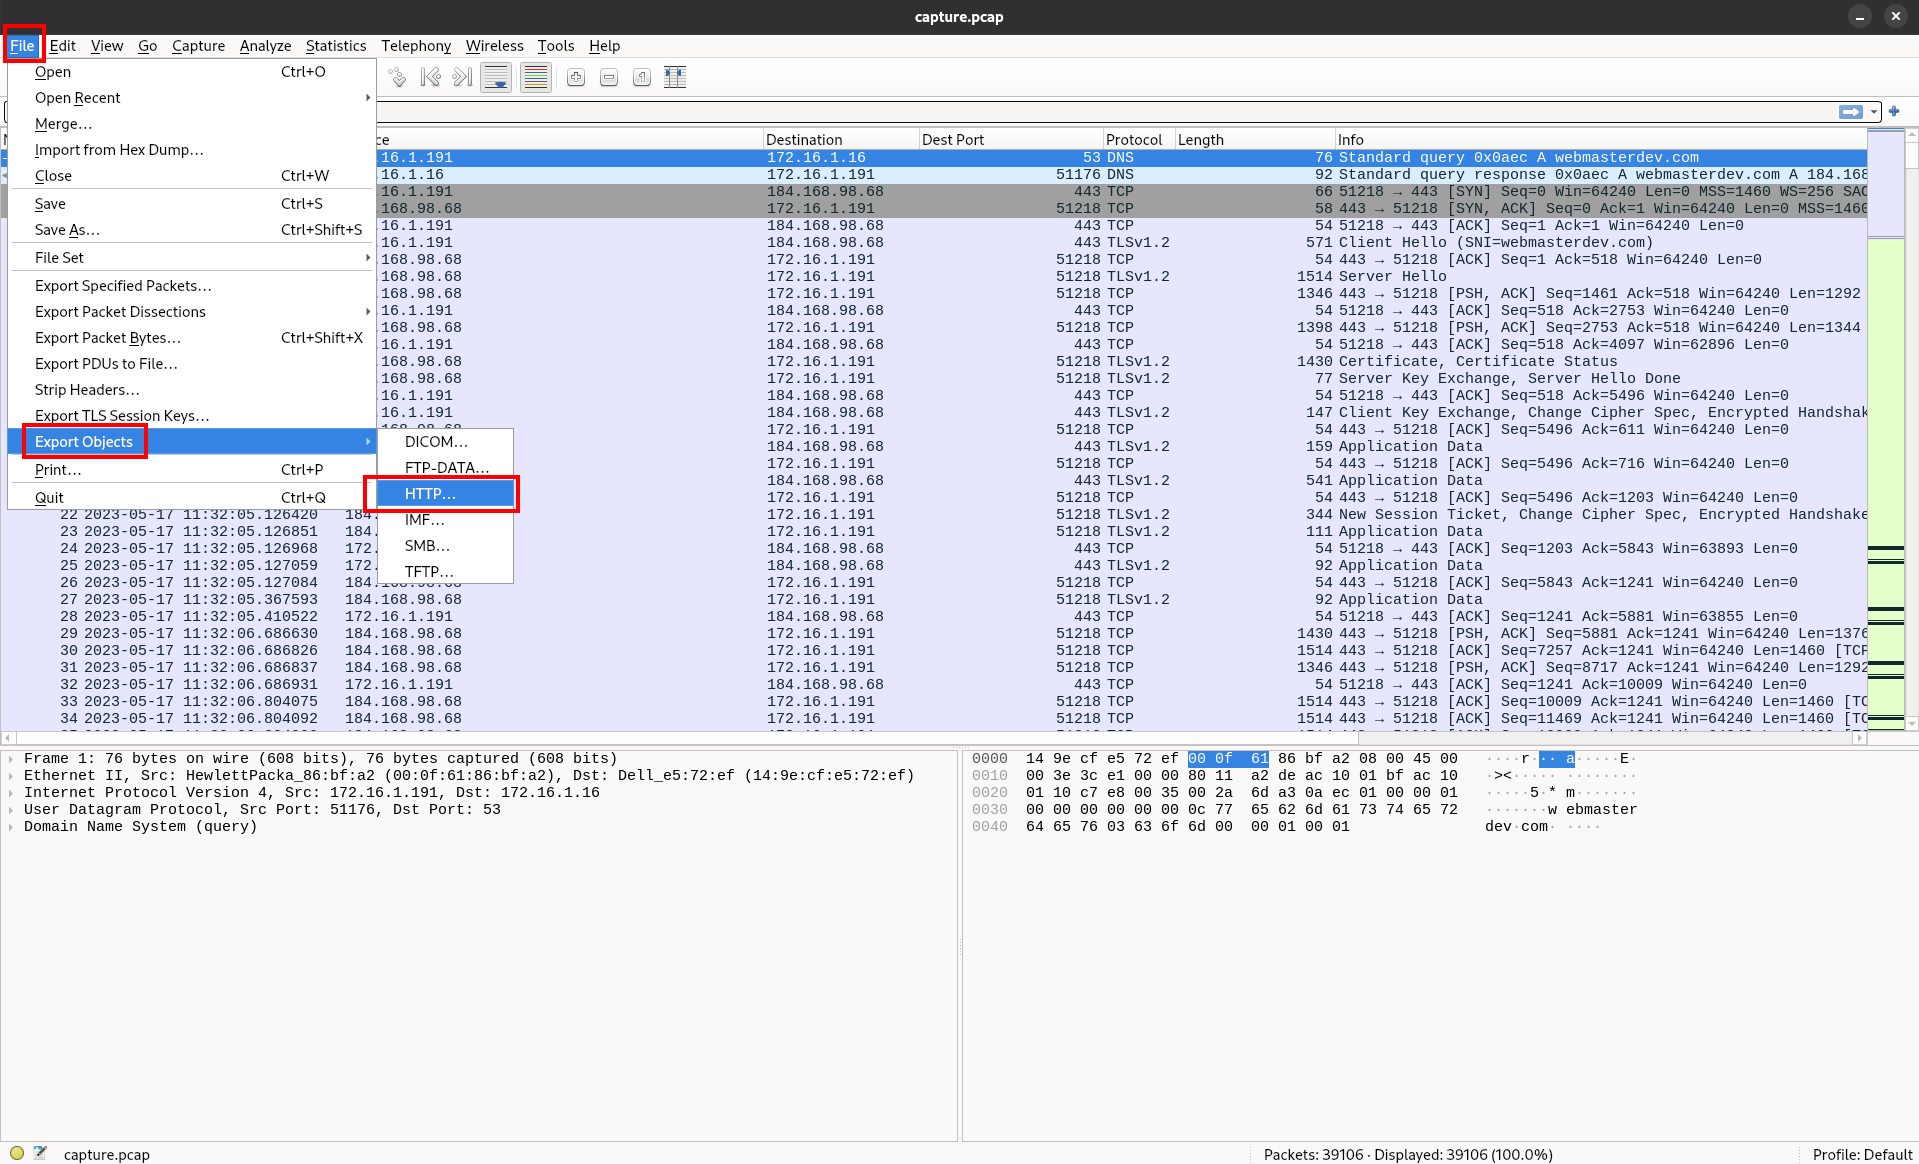
Task: Choose Print… from File menu
Action: 192,470
